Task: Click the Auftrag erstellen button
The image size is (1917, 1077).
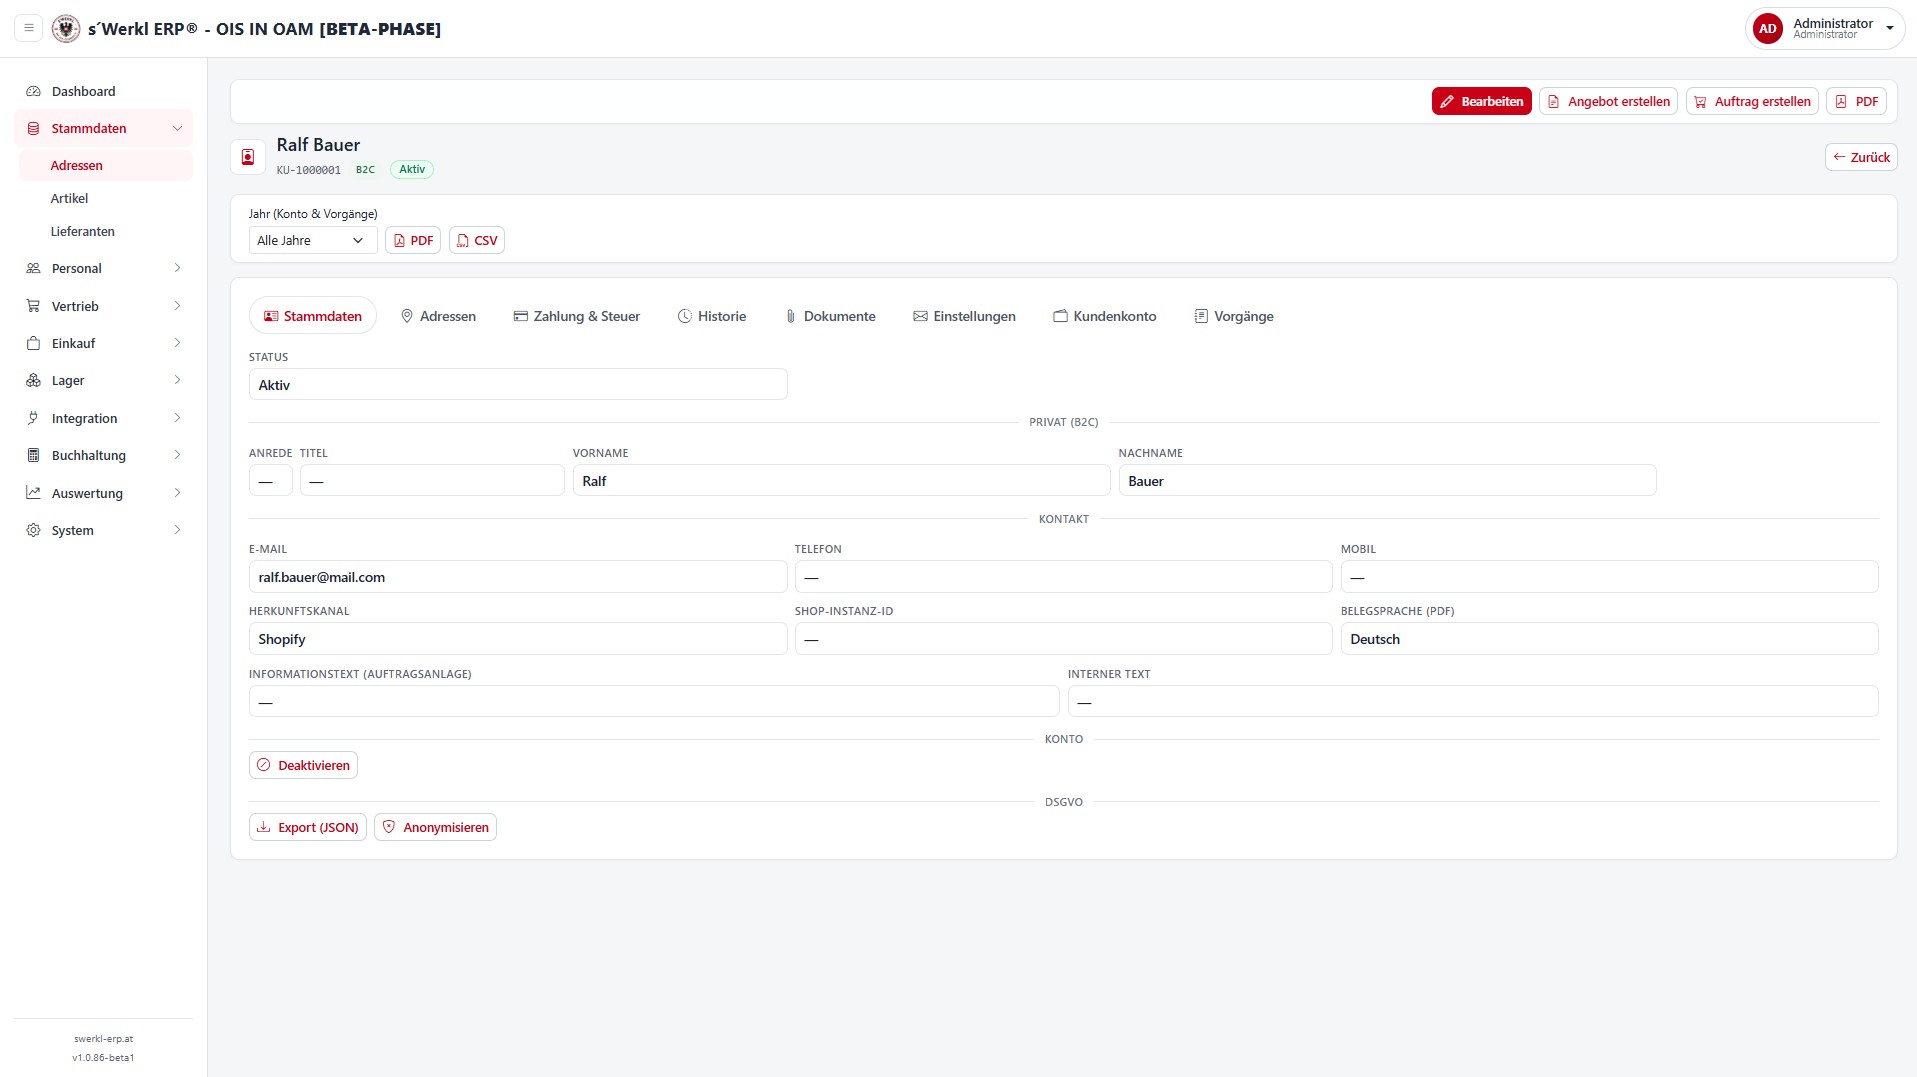Action: pyautogui.click(x=1752, y=101)
